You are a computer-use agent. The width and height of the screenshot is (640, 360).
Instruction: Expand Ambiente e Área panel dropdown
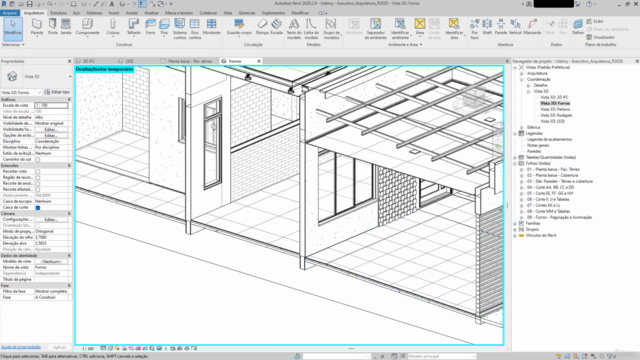coord(405,44)
